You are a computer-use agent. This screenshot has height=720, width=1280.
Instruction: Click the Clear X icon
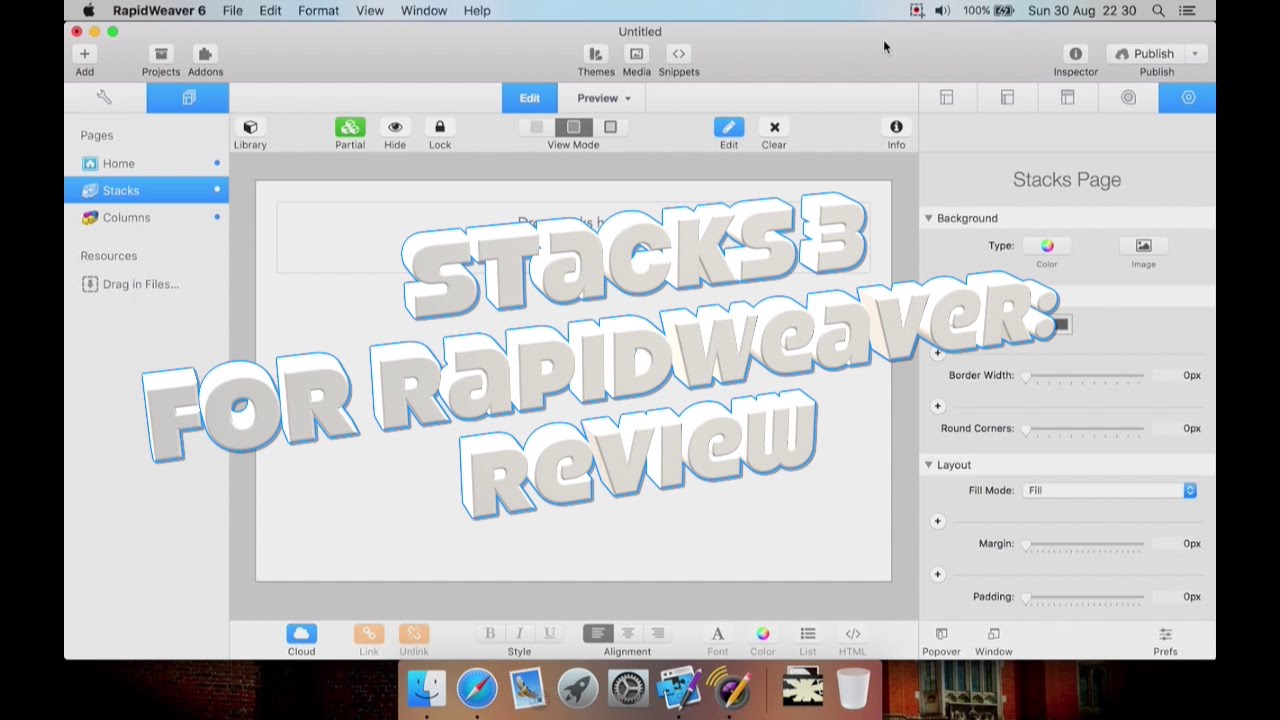(774, 127)
